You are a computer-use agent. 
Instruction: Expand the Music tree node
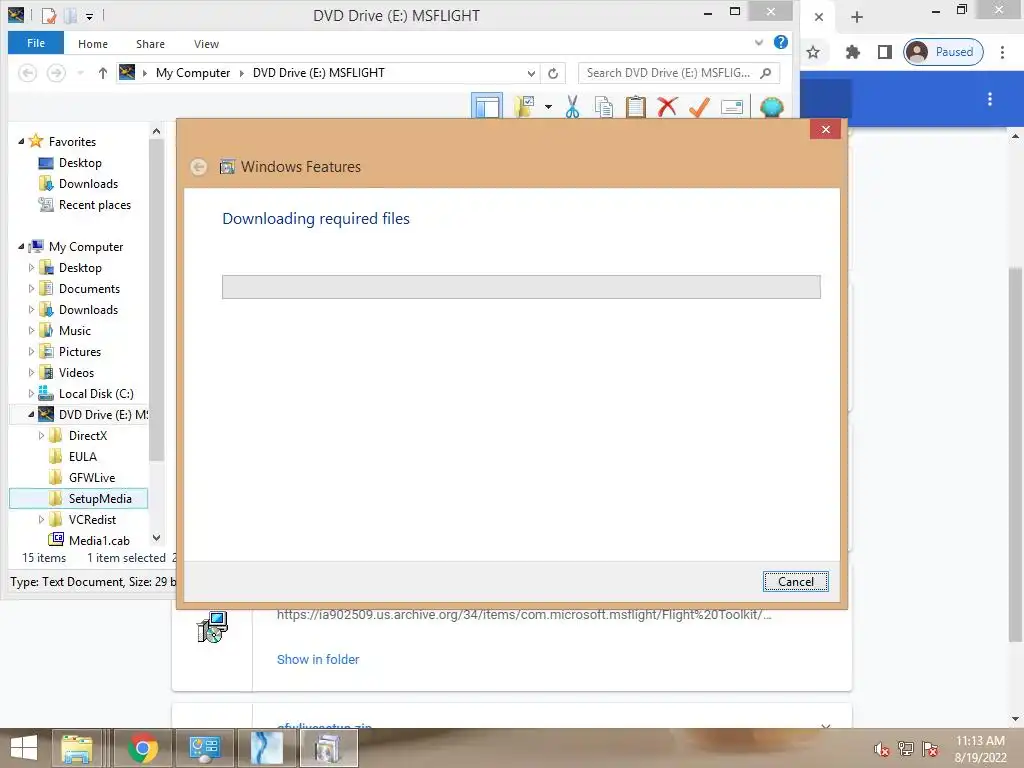(31, 330)
